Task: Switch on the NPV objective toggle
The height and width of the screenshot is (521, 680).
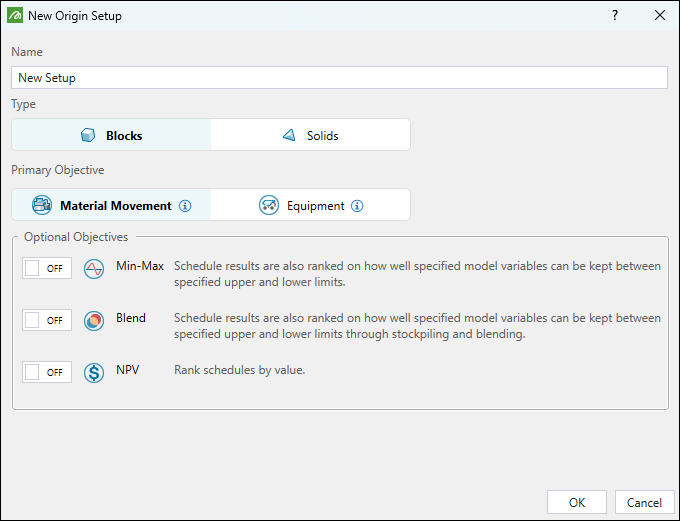Action: click(x=47, y=372)
